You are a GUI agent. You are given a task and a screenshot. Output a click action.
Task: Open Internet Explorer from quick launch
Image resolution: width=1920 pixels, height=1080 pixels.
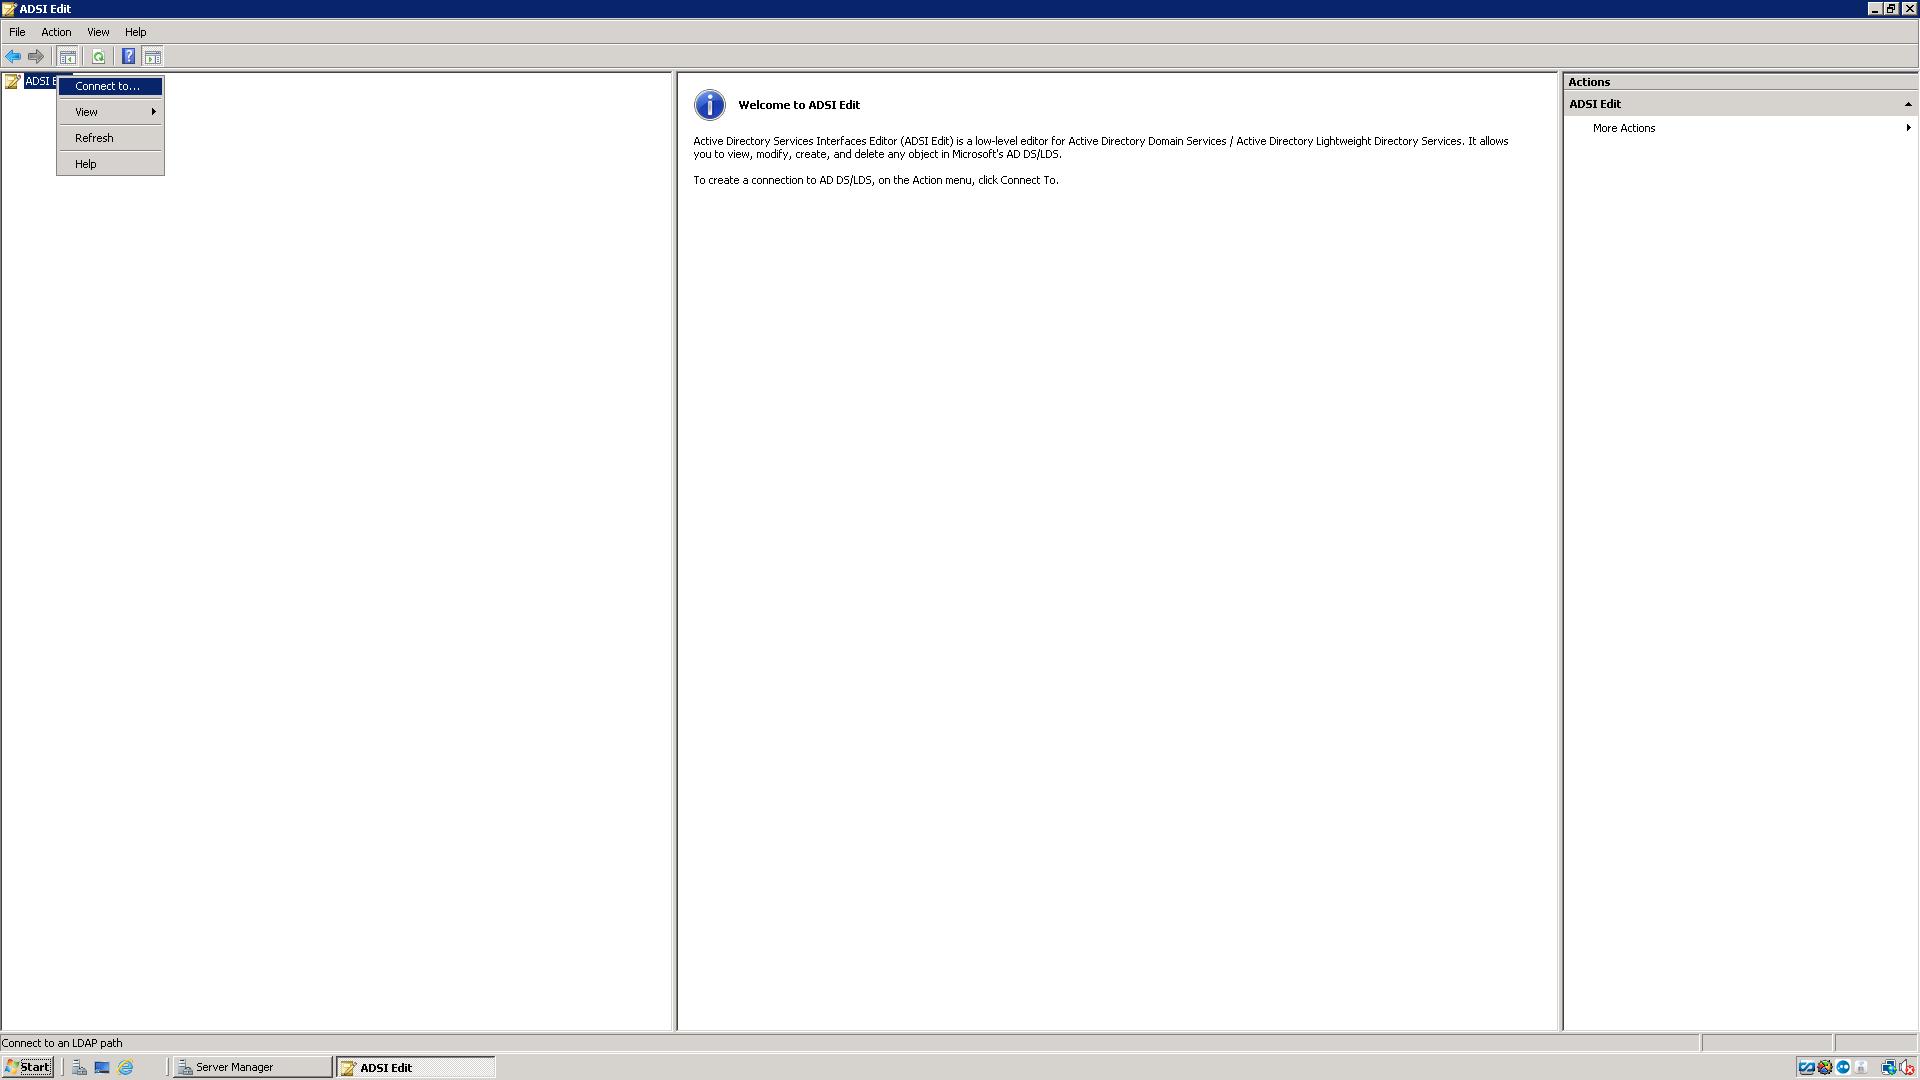(x=126, y=1068)
